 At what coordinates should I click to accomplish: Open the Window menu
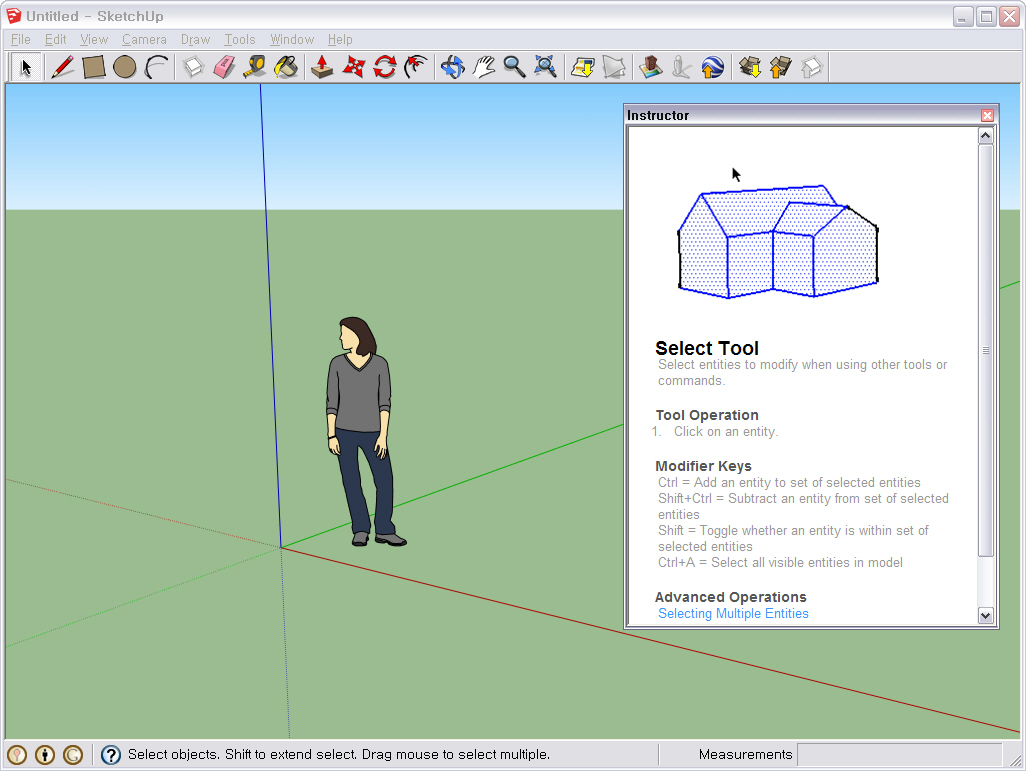[x=292, y=39]
